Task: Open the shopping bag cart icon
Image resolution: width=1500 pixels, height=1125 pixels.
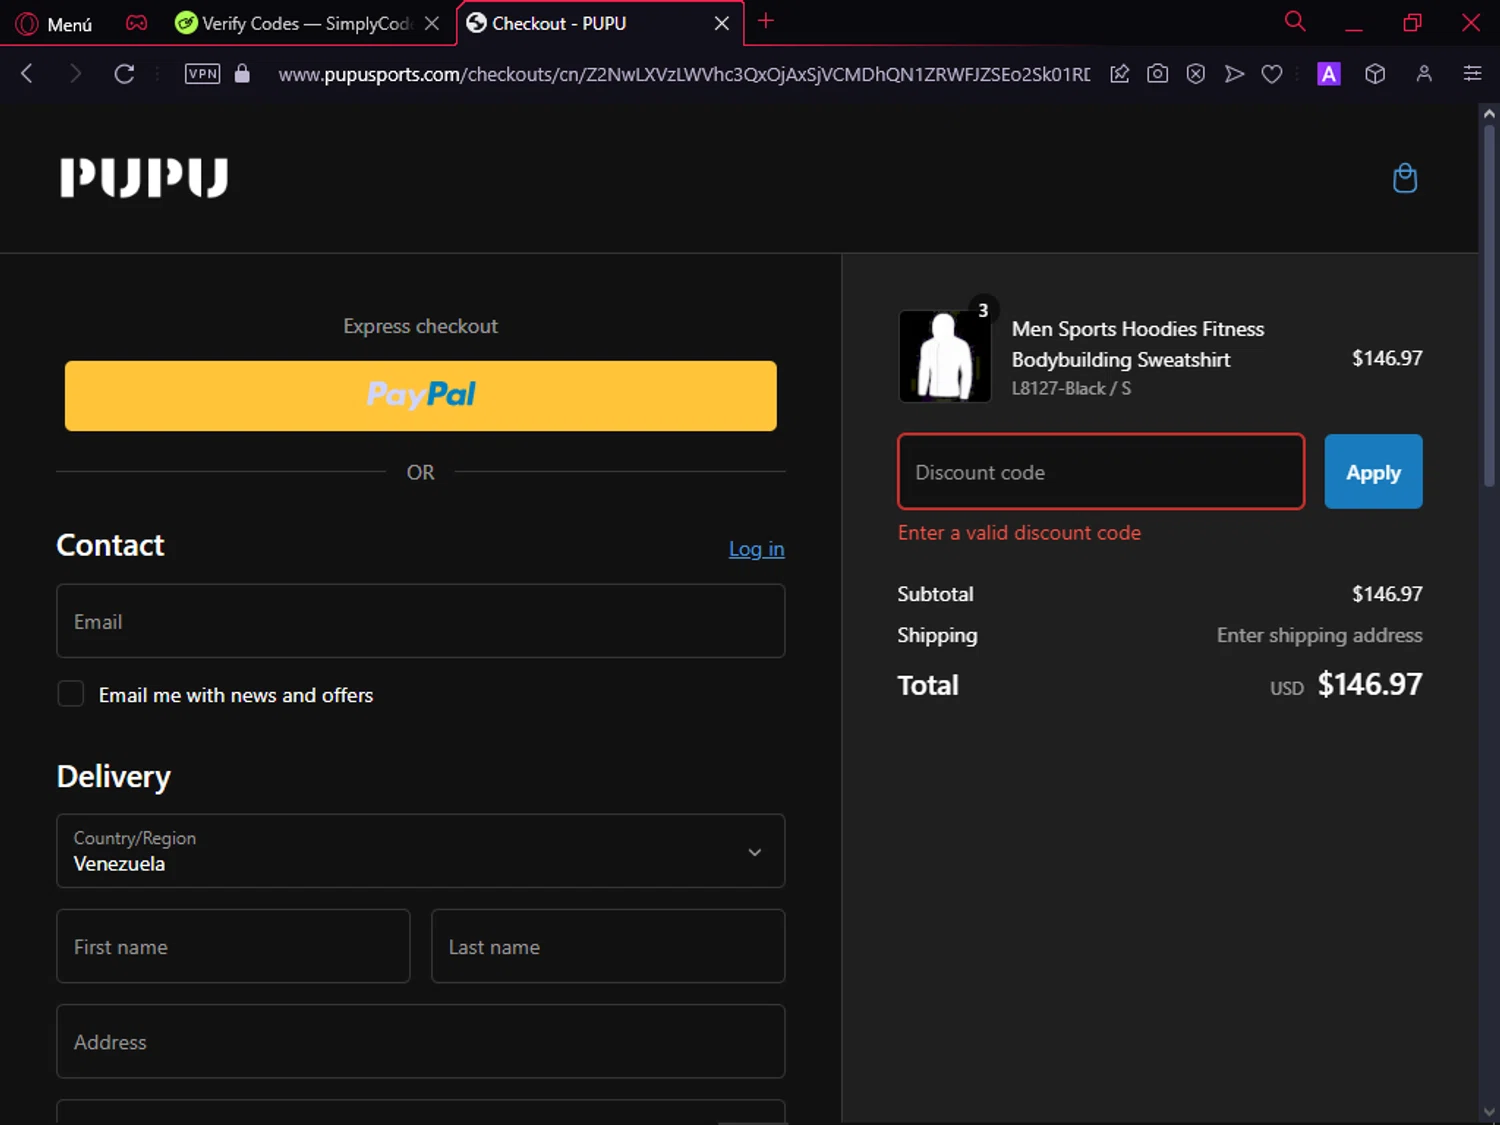Action: click(1405, 178)
